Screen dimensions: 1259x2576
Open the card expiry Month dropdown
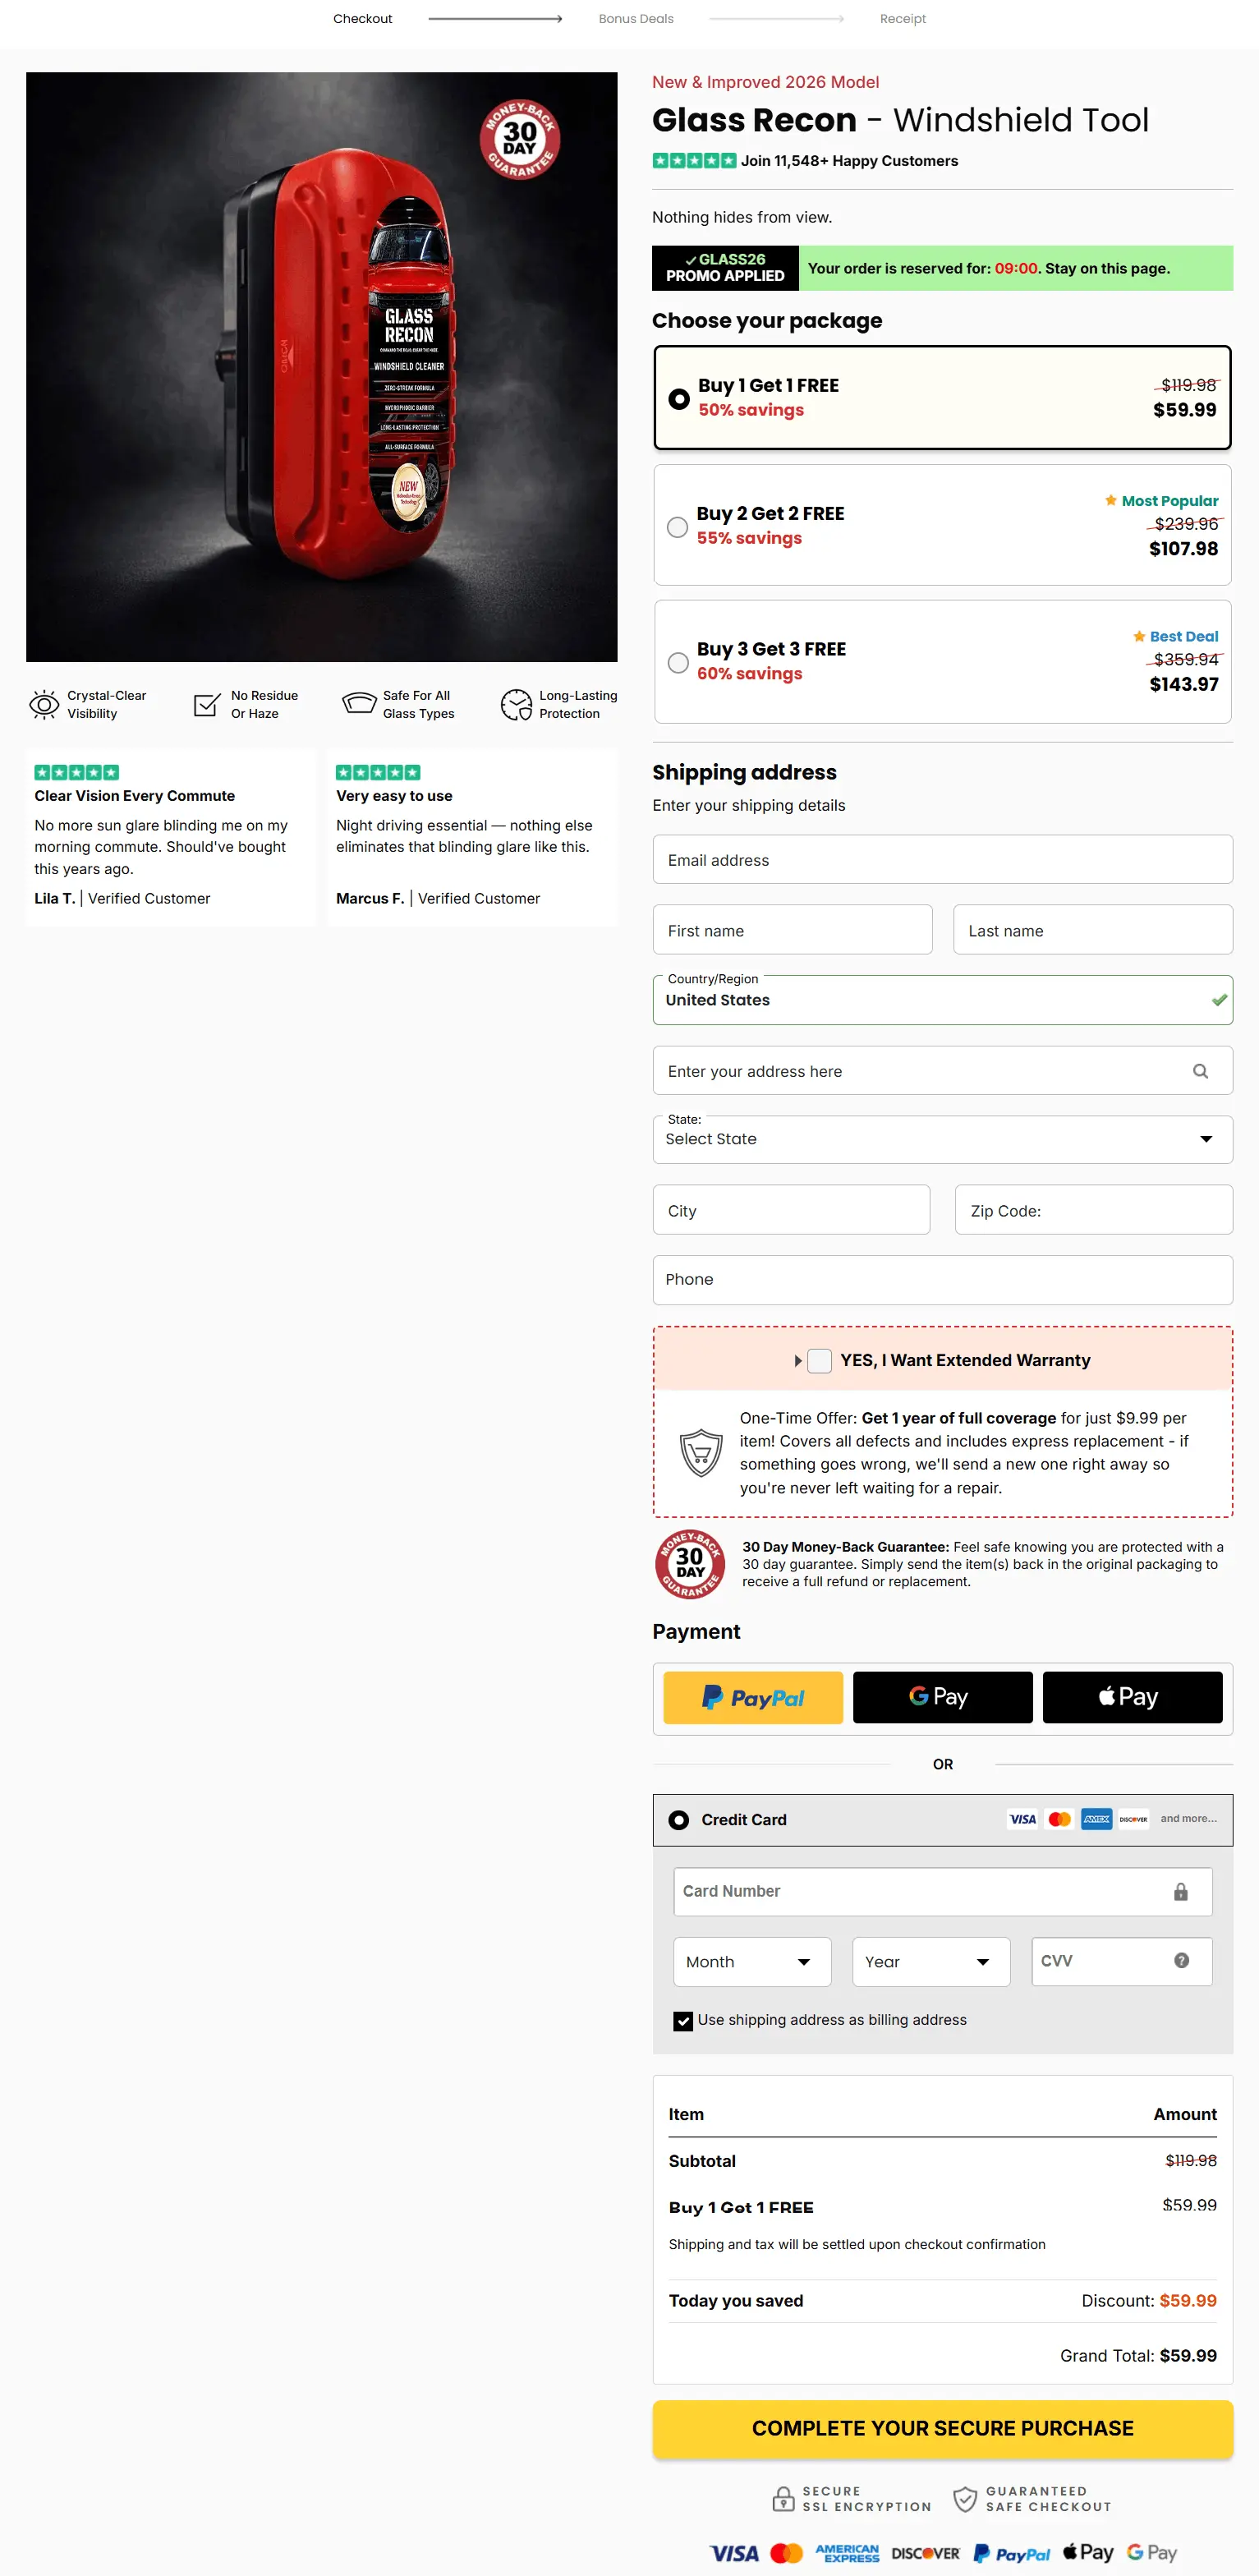click(x=752, y=1962)
